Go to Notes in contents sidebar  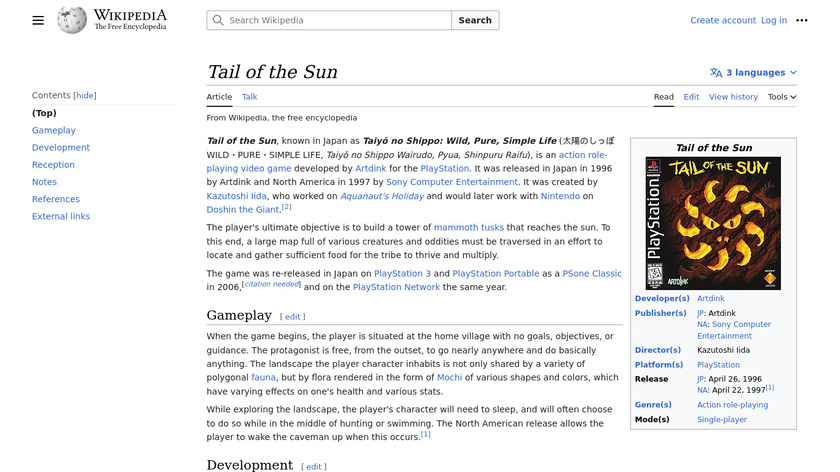(44, 182)
